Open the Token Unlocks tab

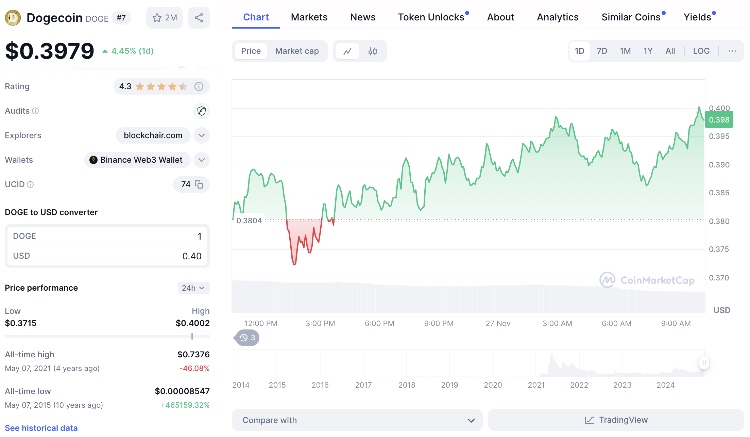click(433, 17)
